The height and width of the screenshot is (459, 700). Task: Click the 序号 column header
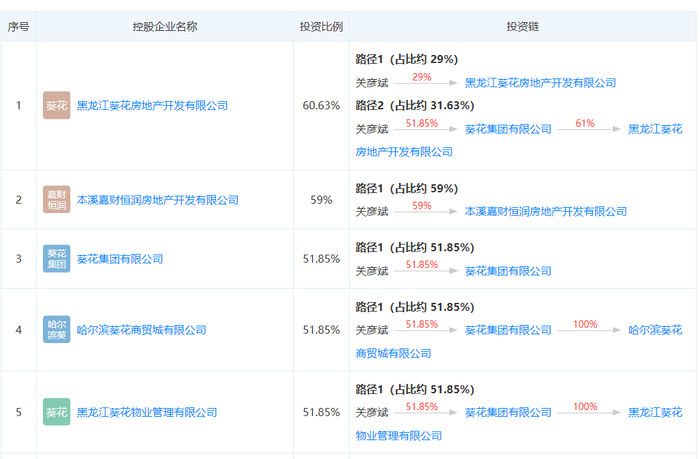pos(18,26)
